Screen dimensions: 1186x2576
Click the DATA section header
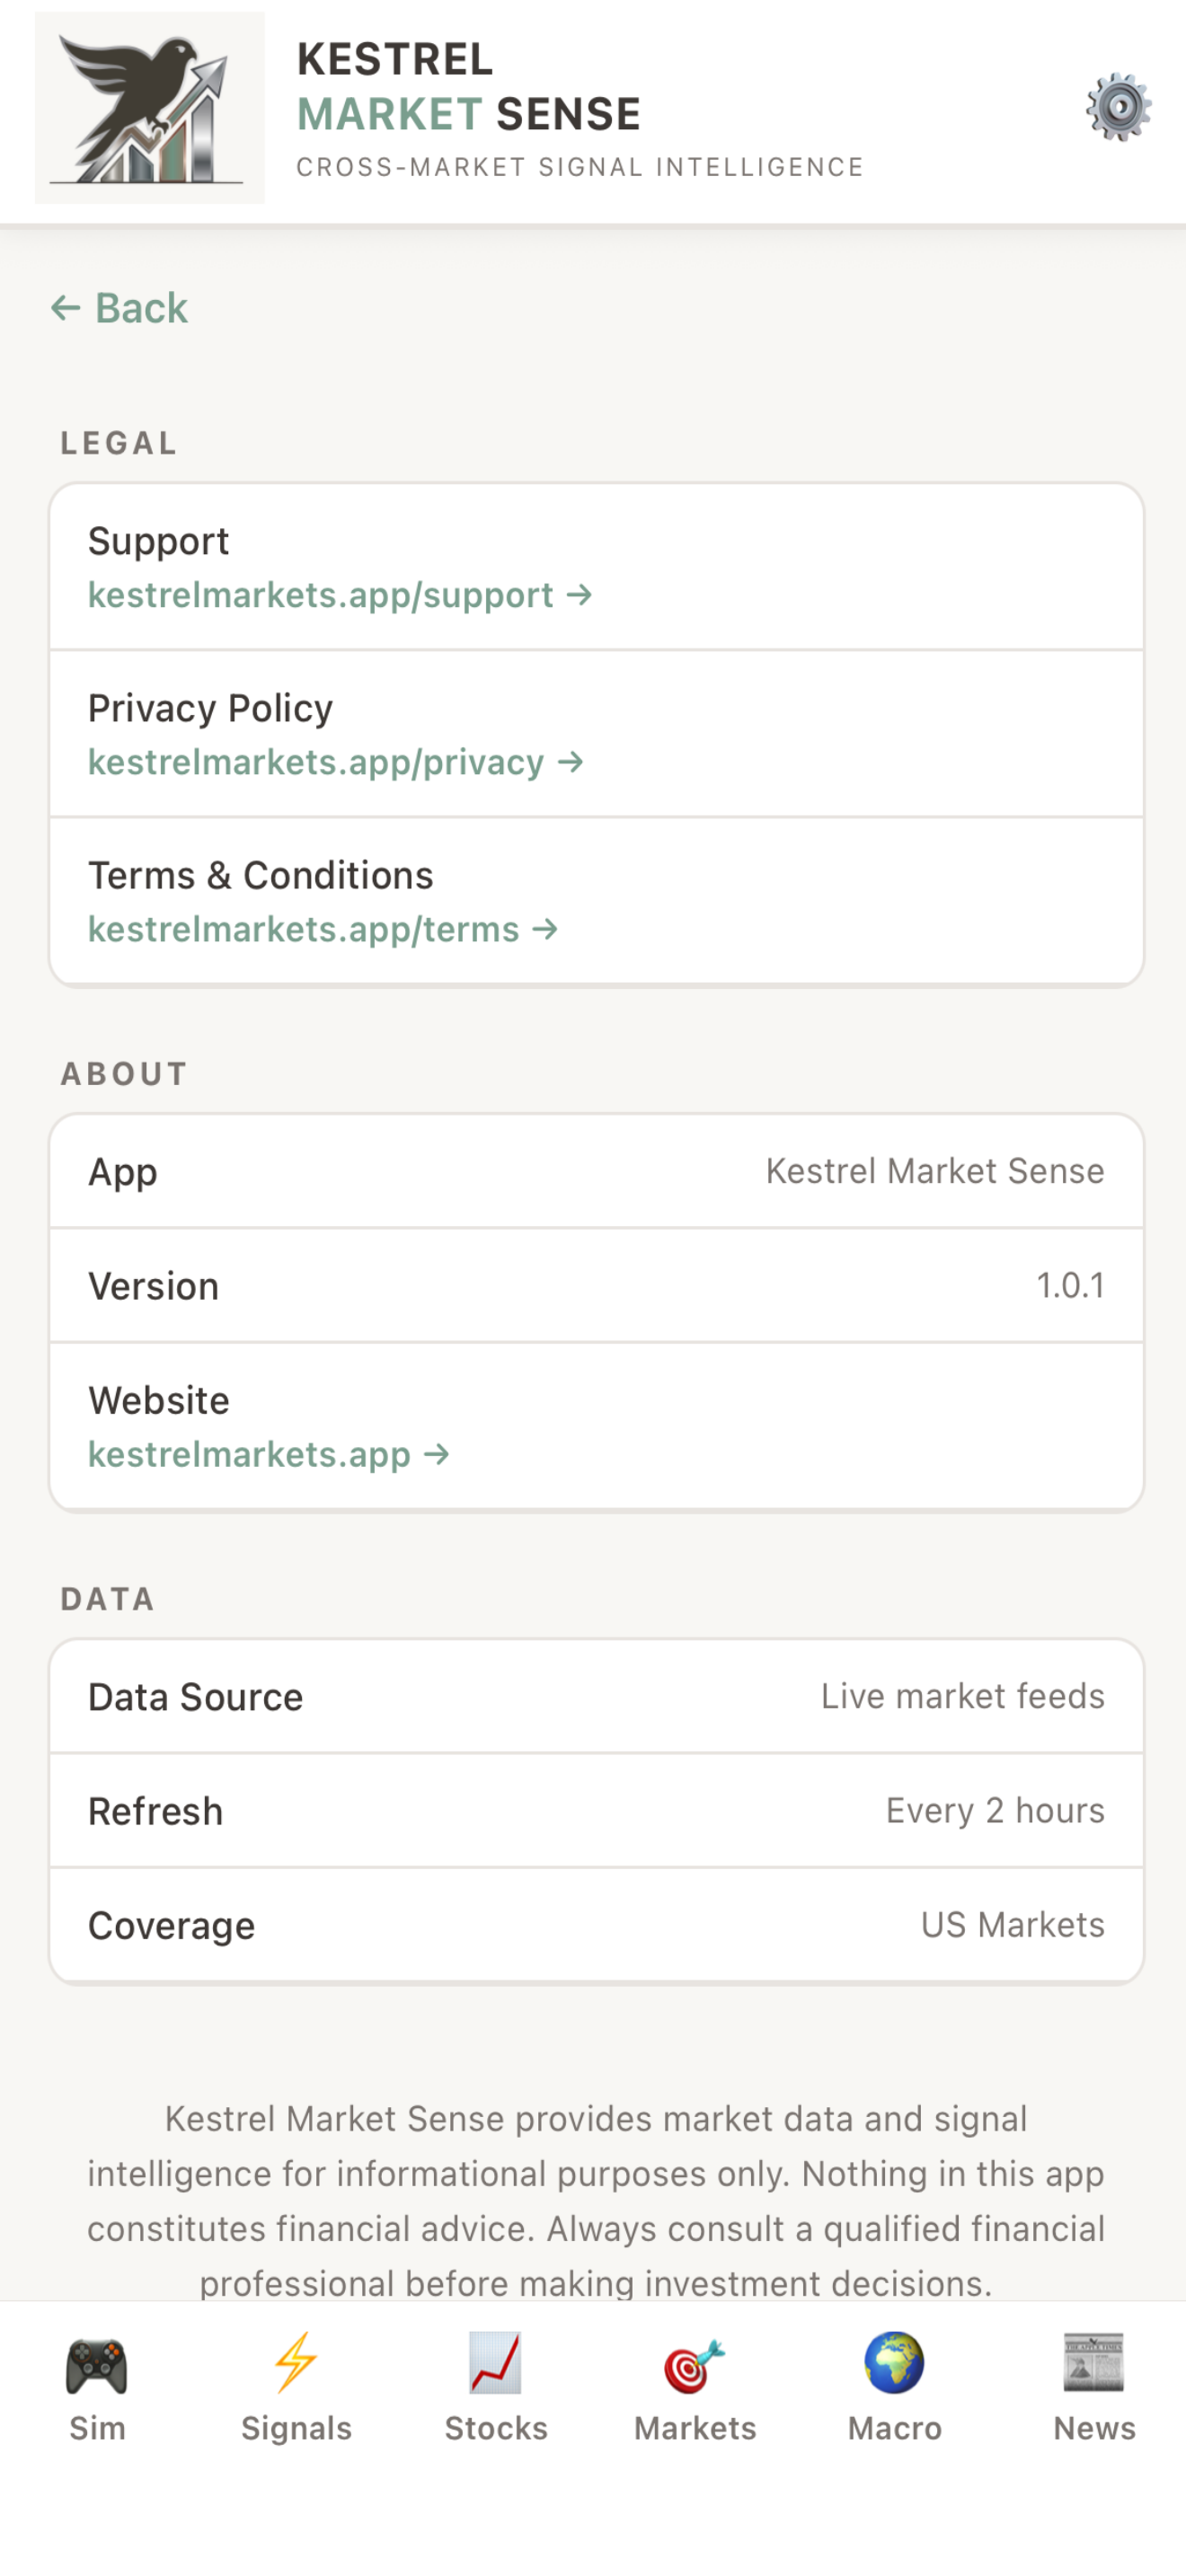(x=108, y=1599)
